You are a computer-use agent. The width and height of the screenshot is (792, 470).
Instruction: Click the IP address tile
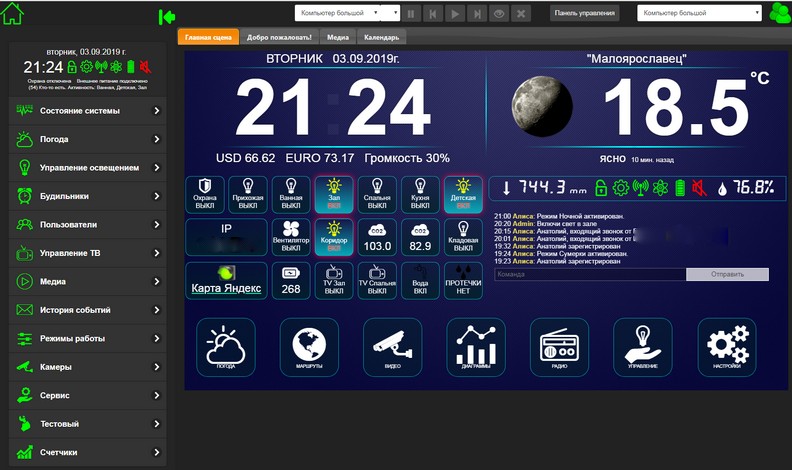(226, 237)
